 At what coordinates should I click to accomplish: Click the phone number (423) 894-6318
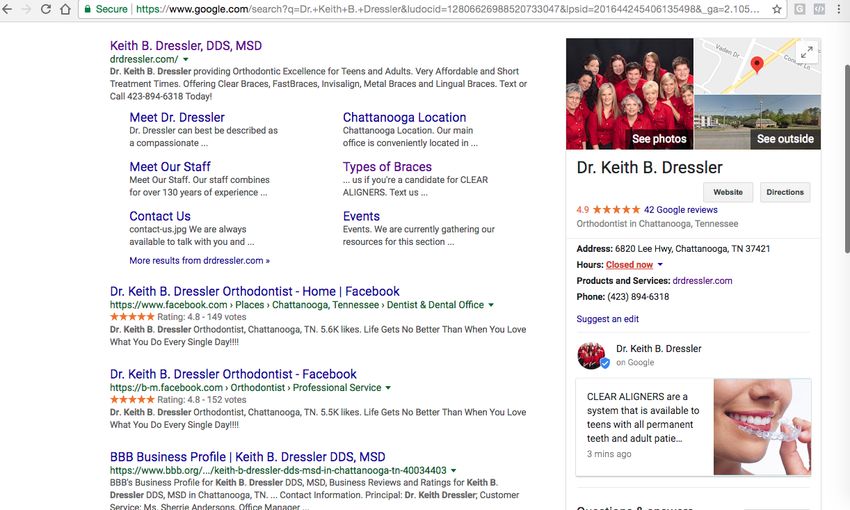[x=638, y=296]
